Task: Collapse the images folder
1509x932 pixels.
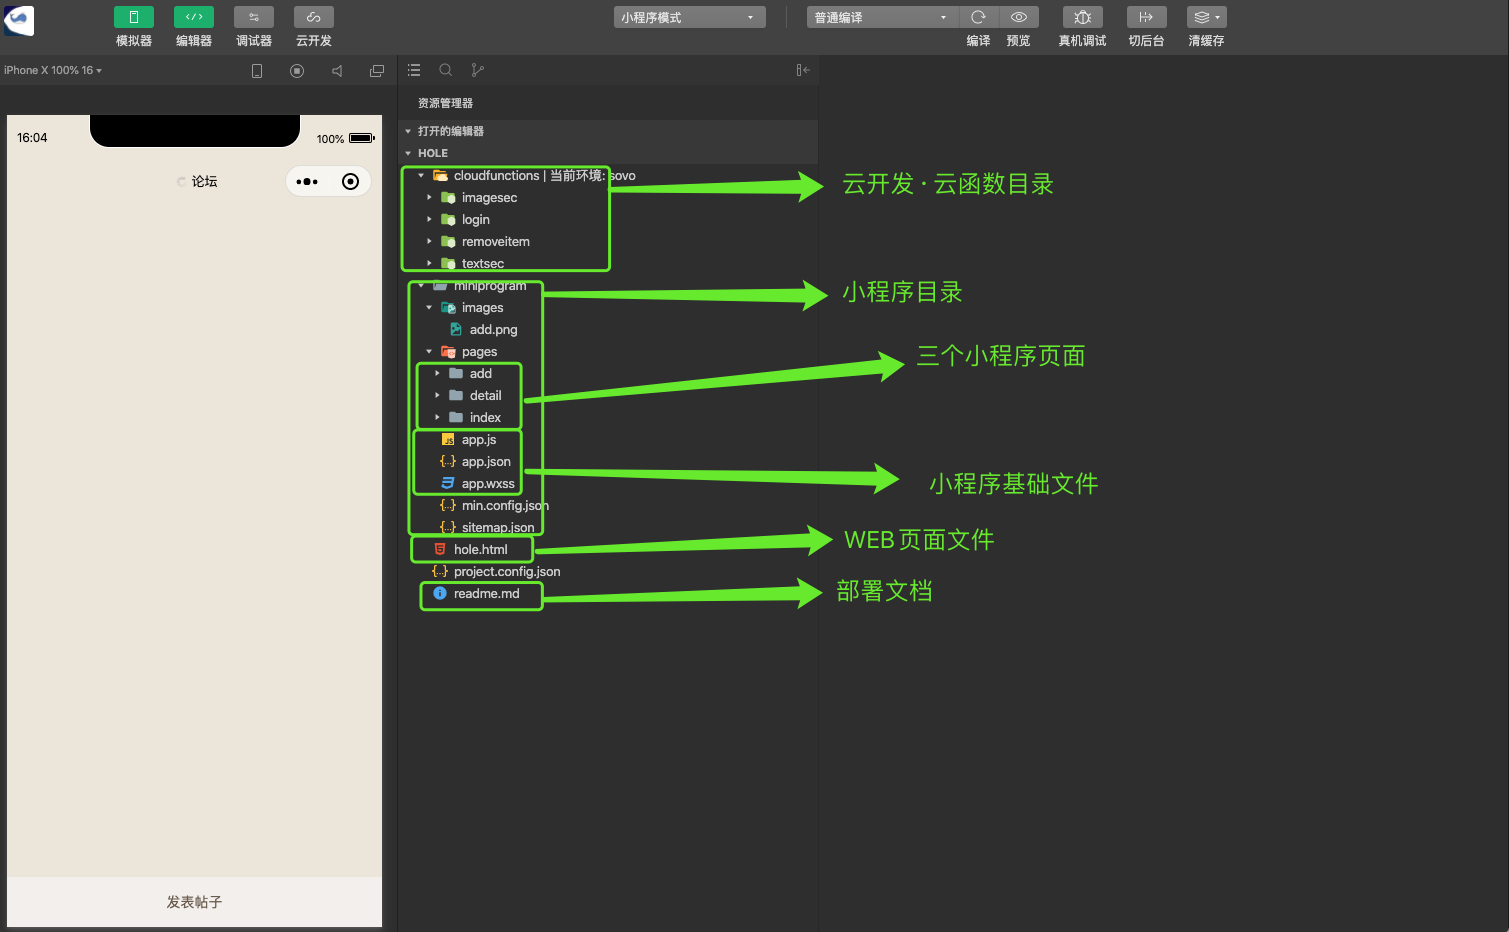Action: coord(429,308)
